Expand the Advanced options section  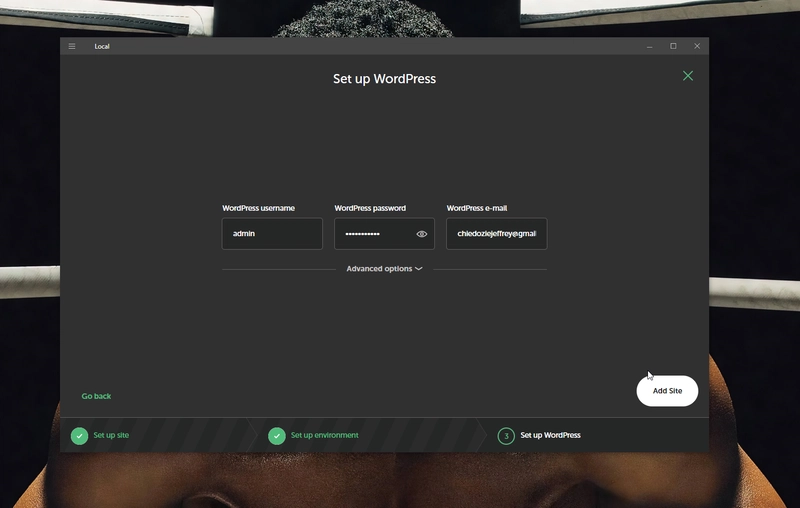pyautogui.click(x=384, y=269)
